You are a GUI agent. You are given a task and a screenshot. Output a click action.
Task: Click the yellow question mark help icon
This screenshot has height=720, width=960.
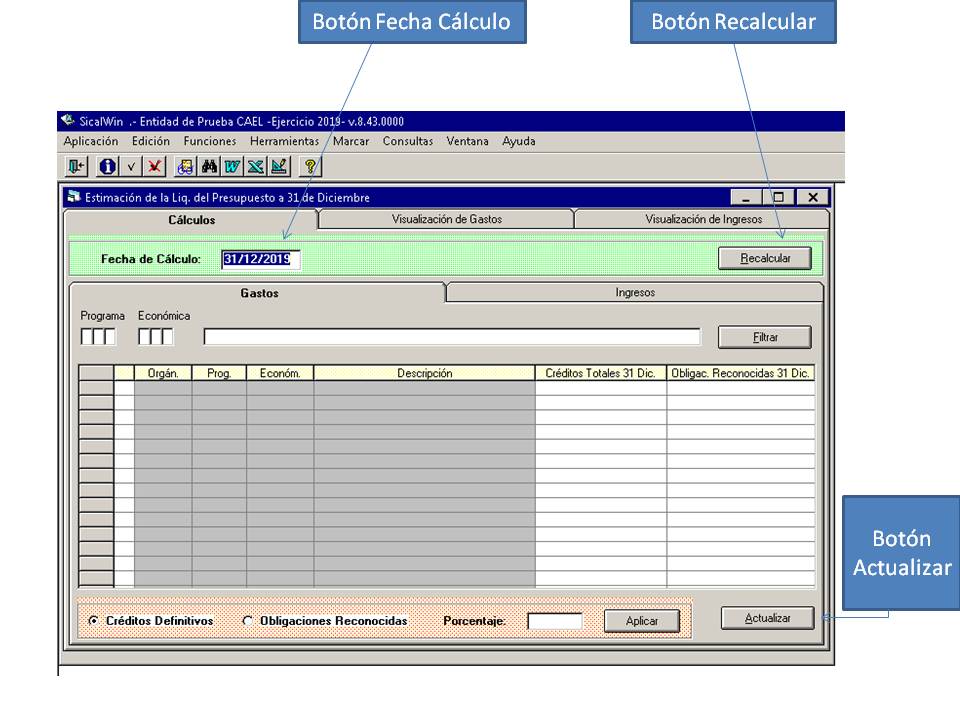point(310,167)
